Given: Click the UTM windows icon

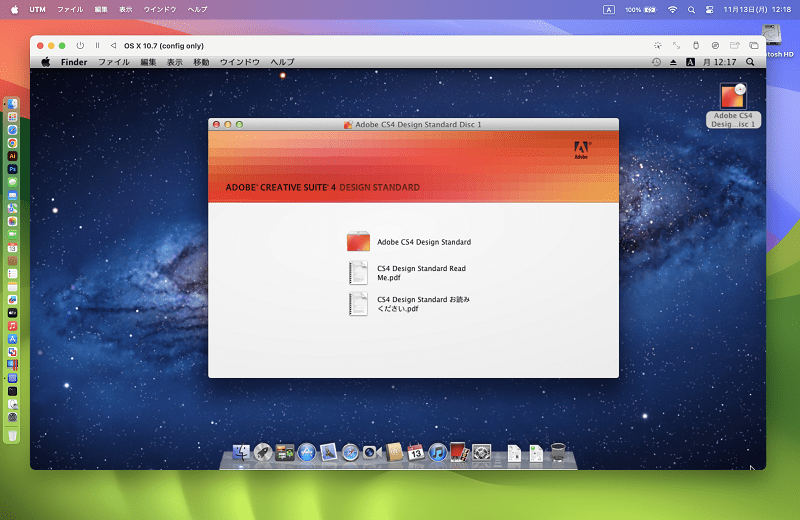Looking at the screenshot, I should pyautogui.click(x=754, y=45).
